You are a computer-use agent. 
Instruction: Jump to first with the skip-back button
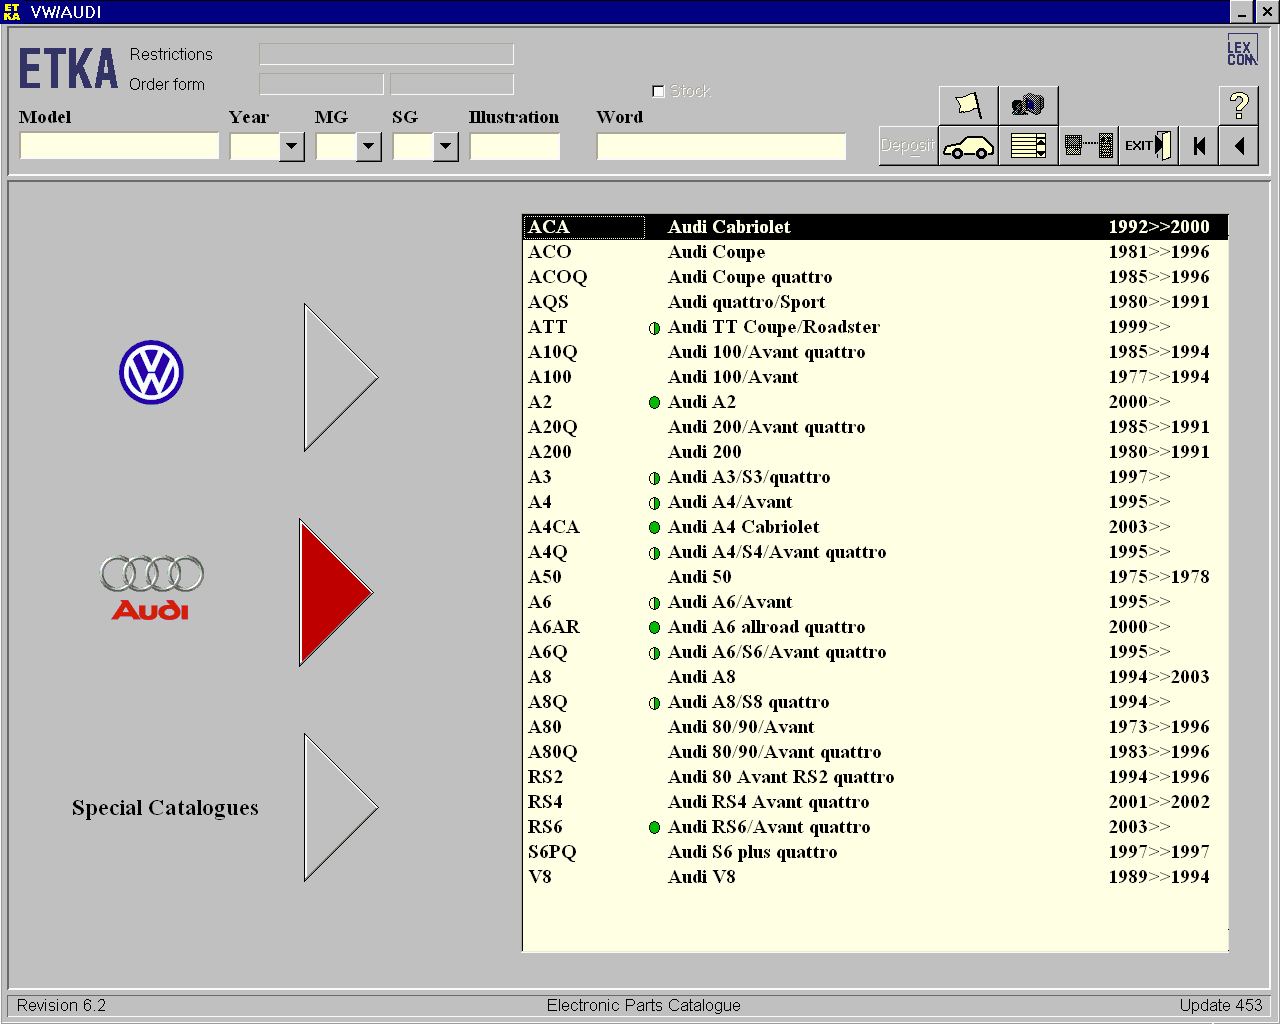pos(1199,146)
